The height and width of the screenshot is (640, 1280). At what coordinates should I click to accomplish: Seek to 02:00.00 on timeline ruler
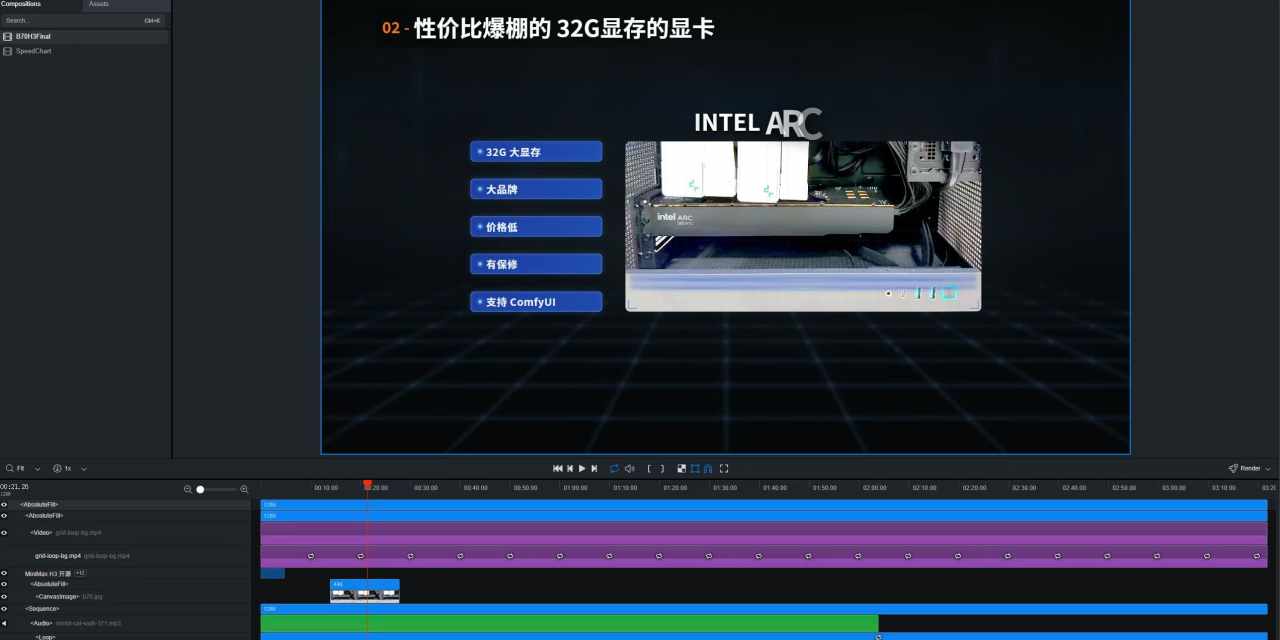click(x=874, y=488)
